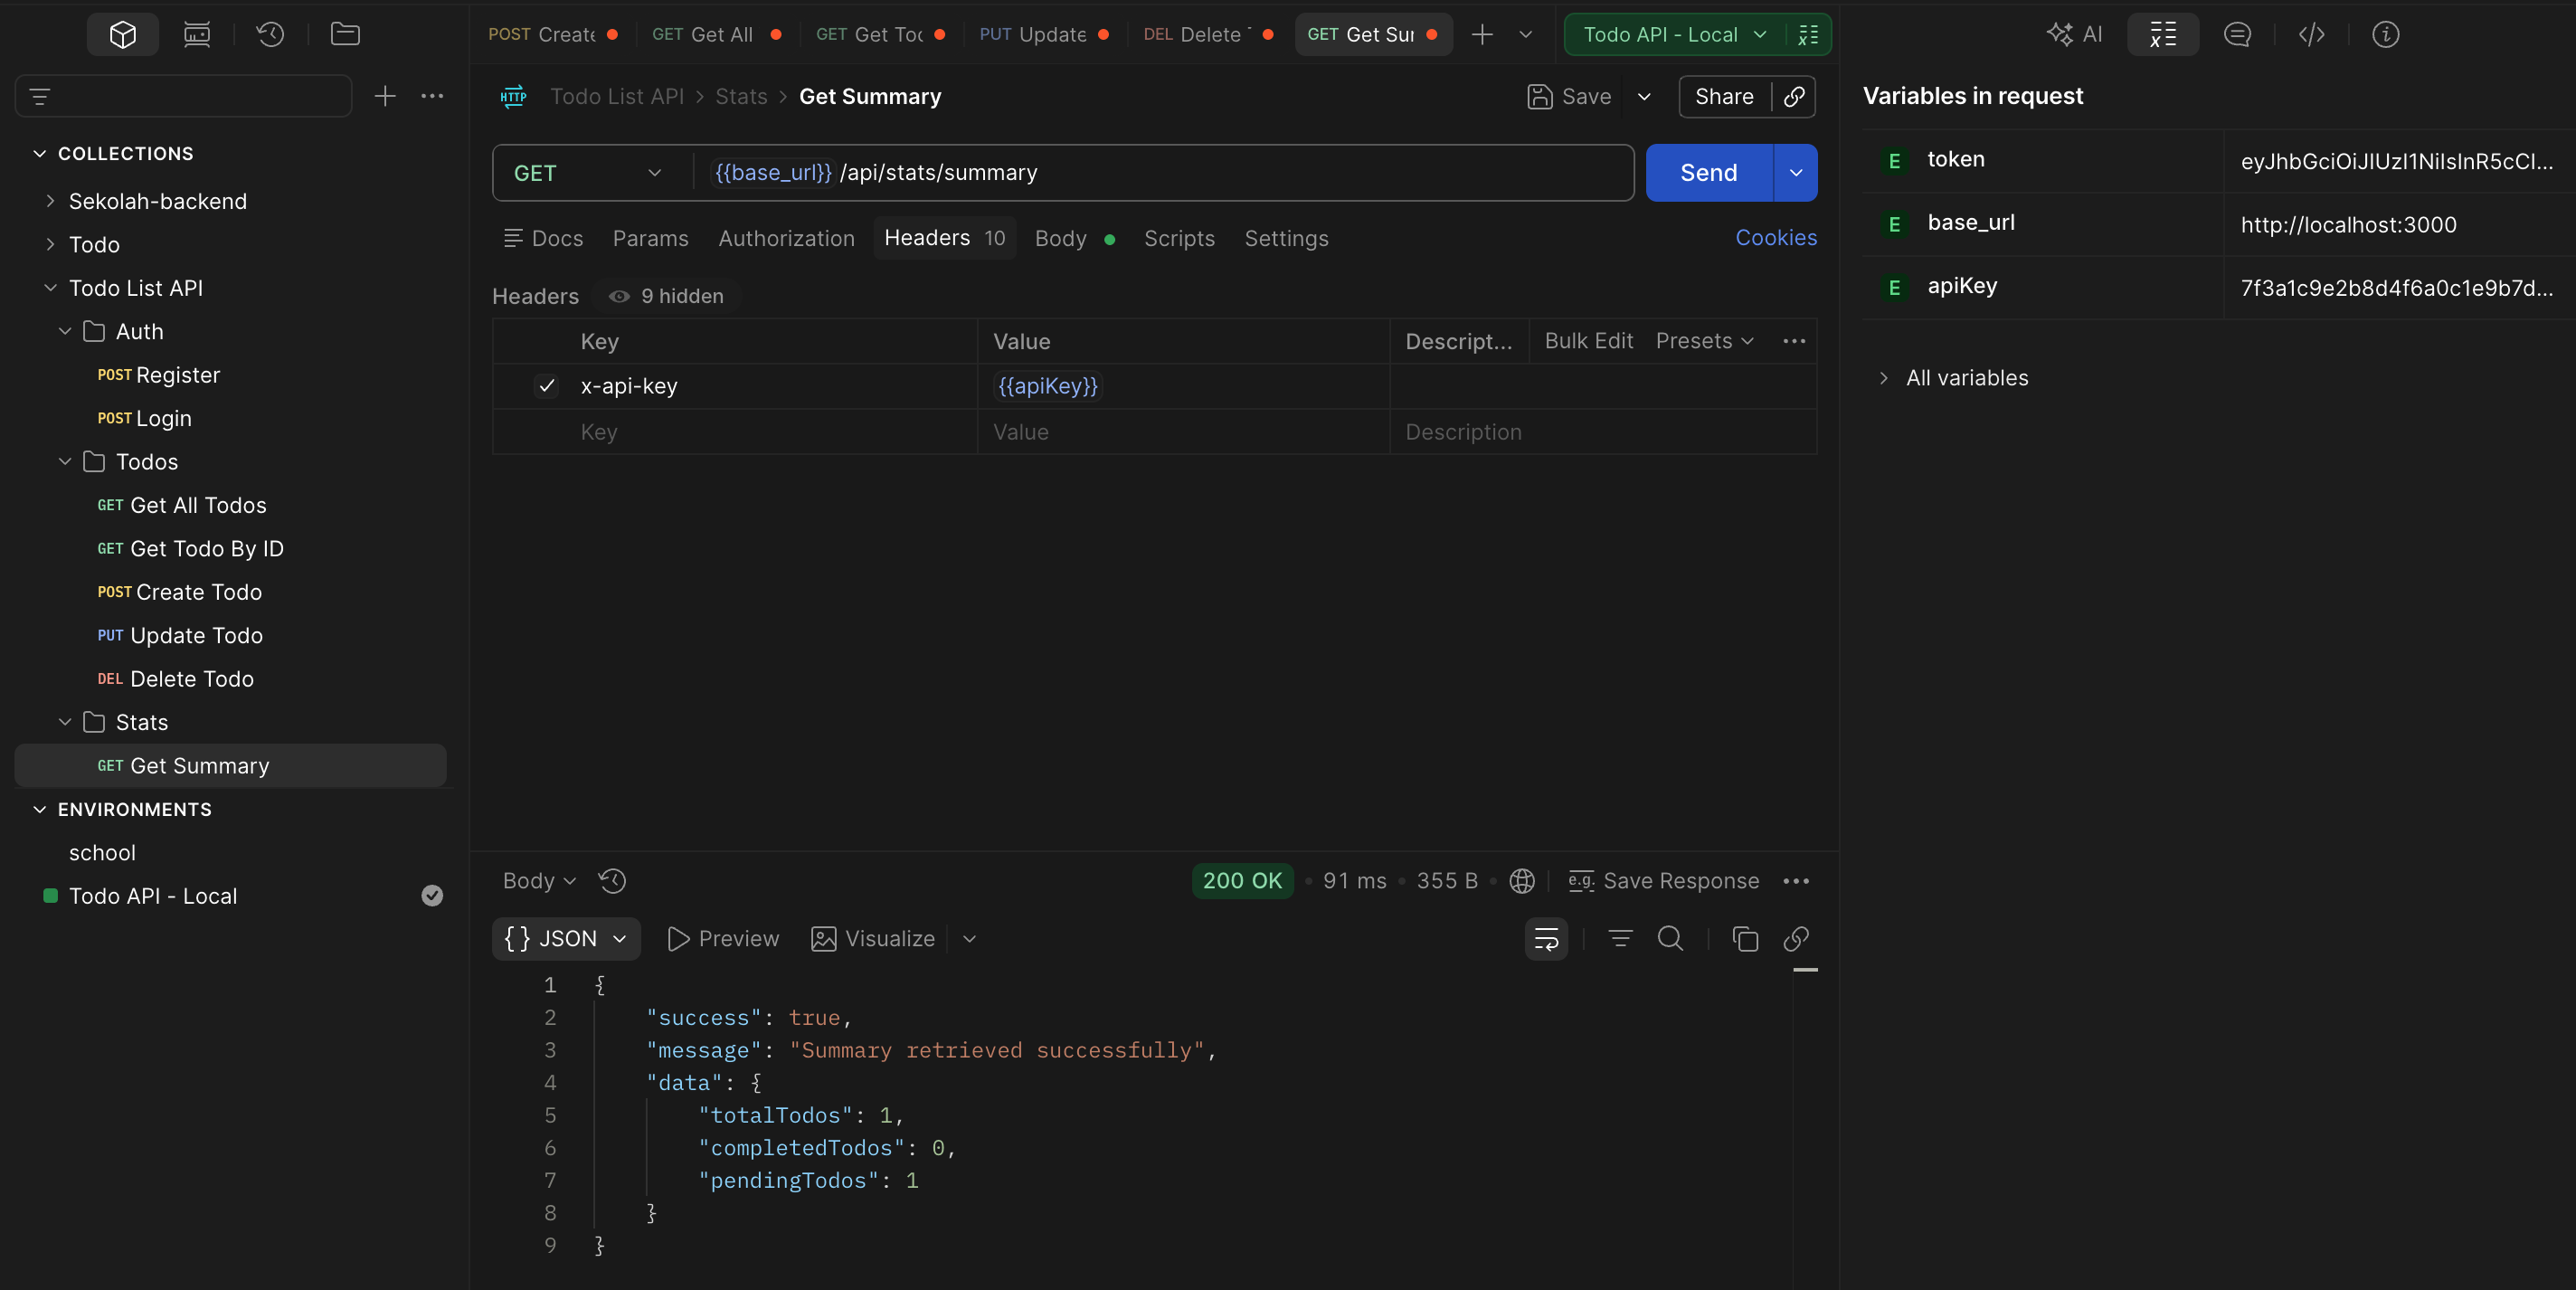Click the filter response icon
The height and width of the screenshot is (1290, 2576).
pos(1620,938)
